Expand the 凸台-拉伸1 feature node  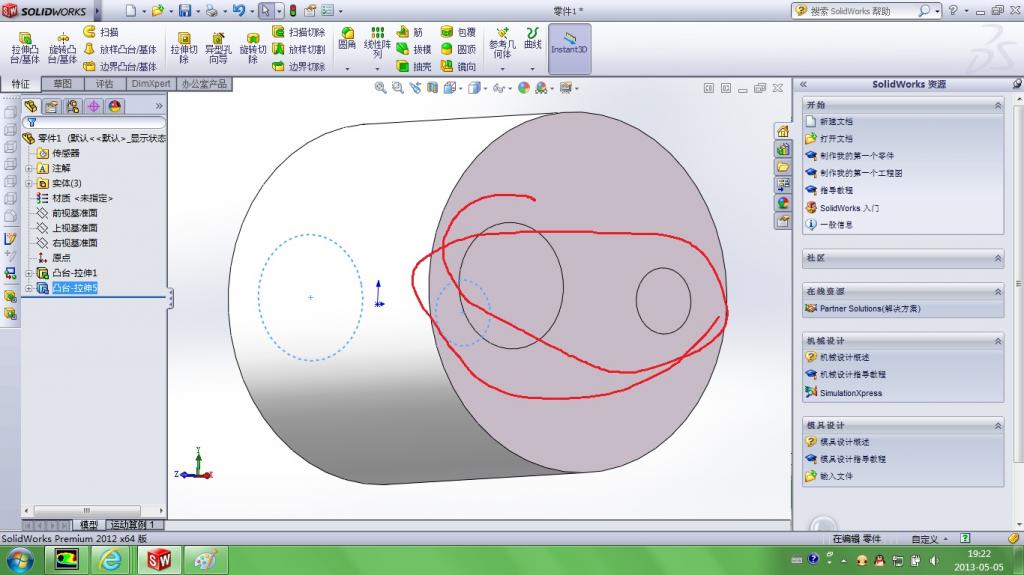pyautogui.click(x=29, y=273)
